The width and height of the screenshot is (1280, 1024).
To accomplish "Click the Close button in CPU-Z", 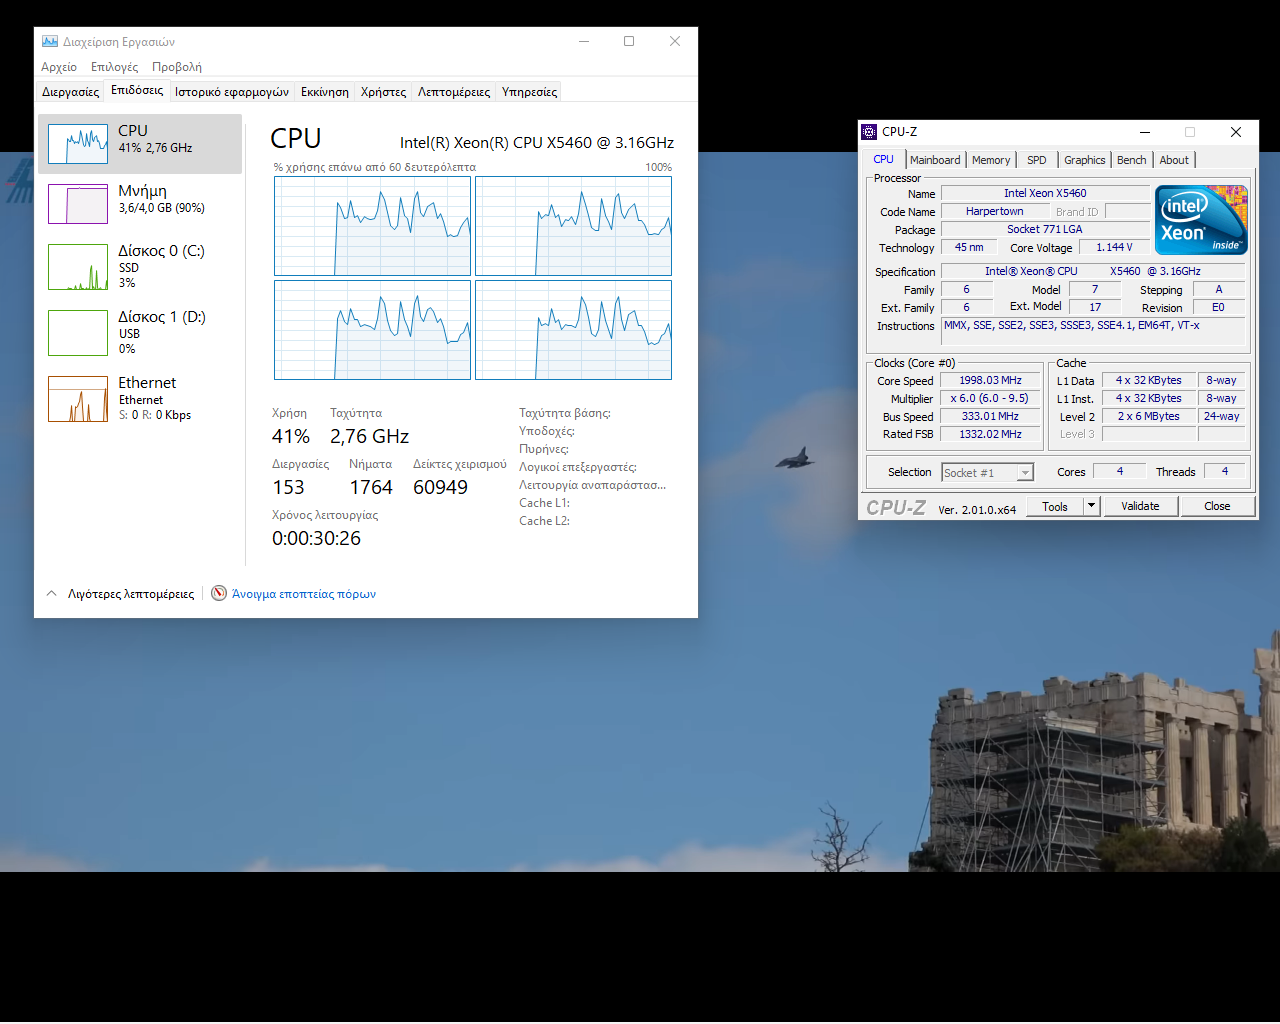I will (x=1217, y=506).
